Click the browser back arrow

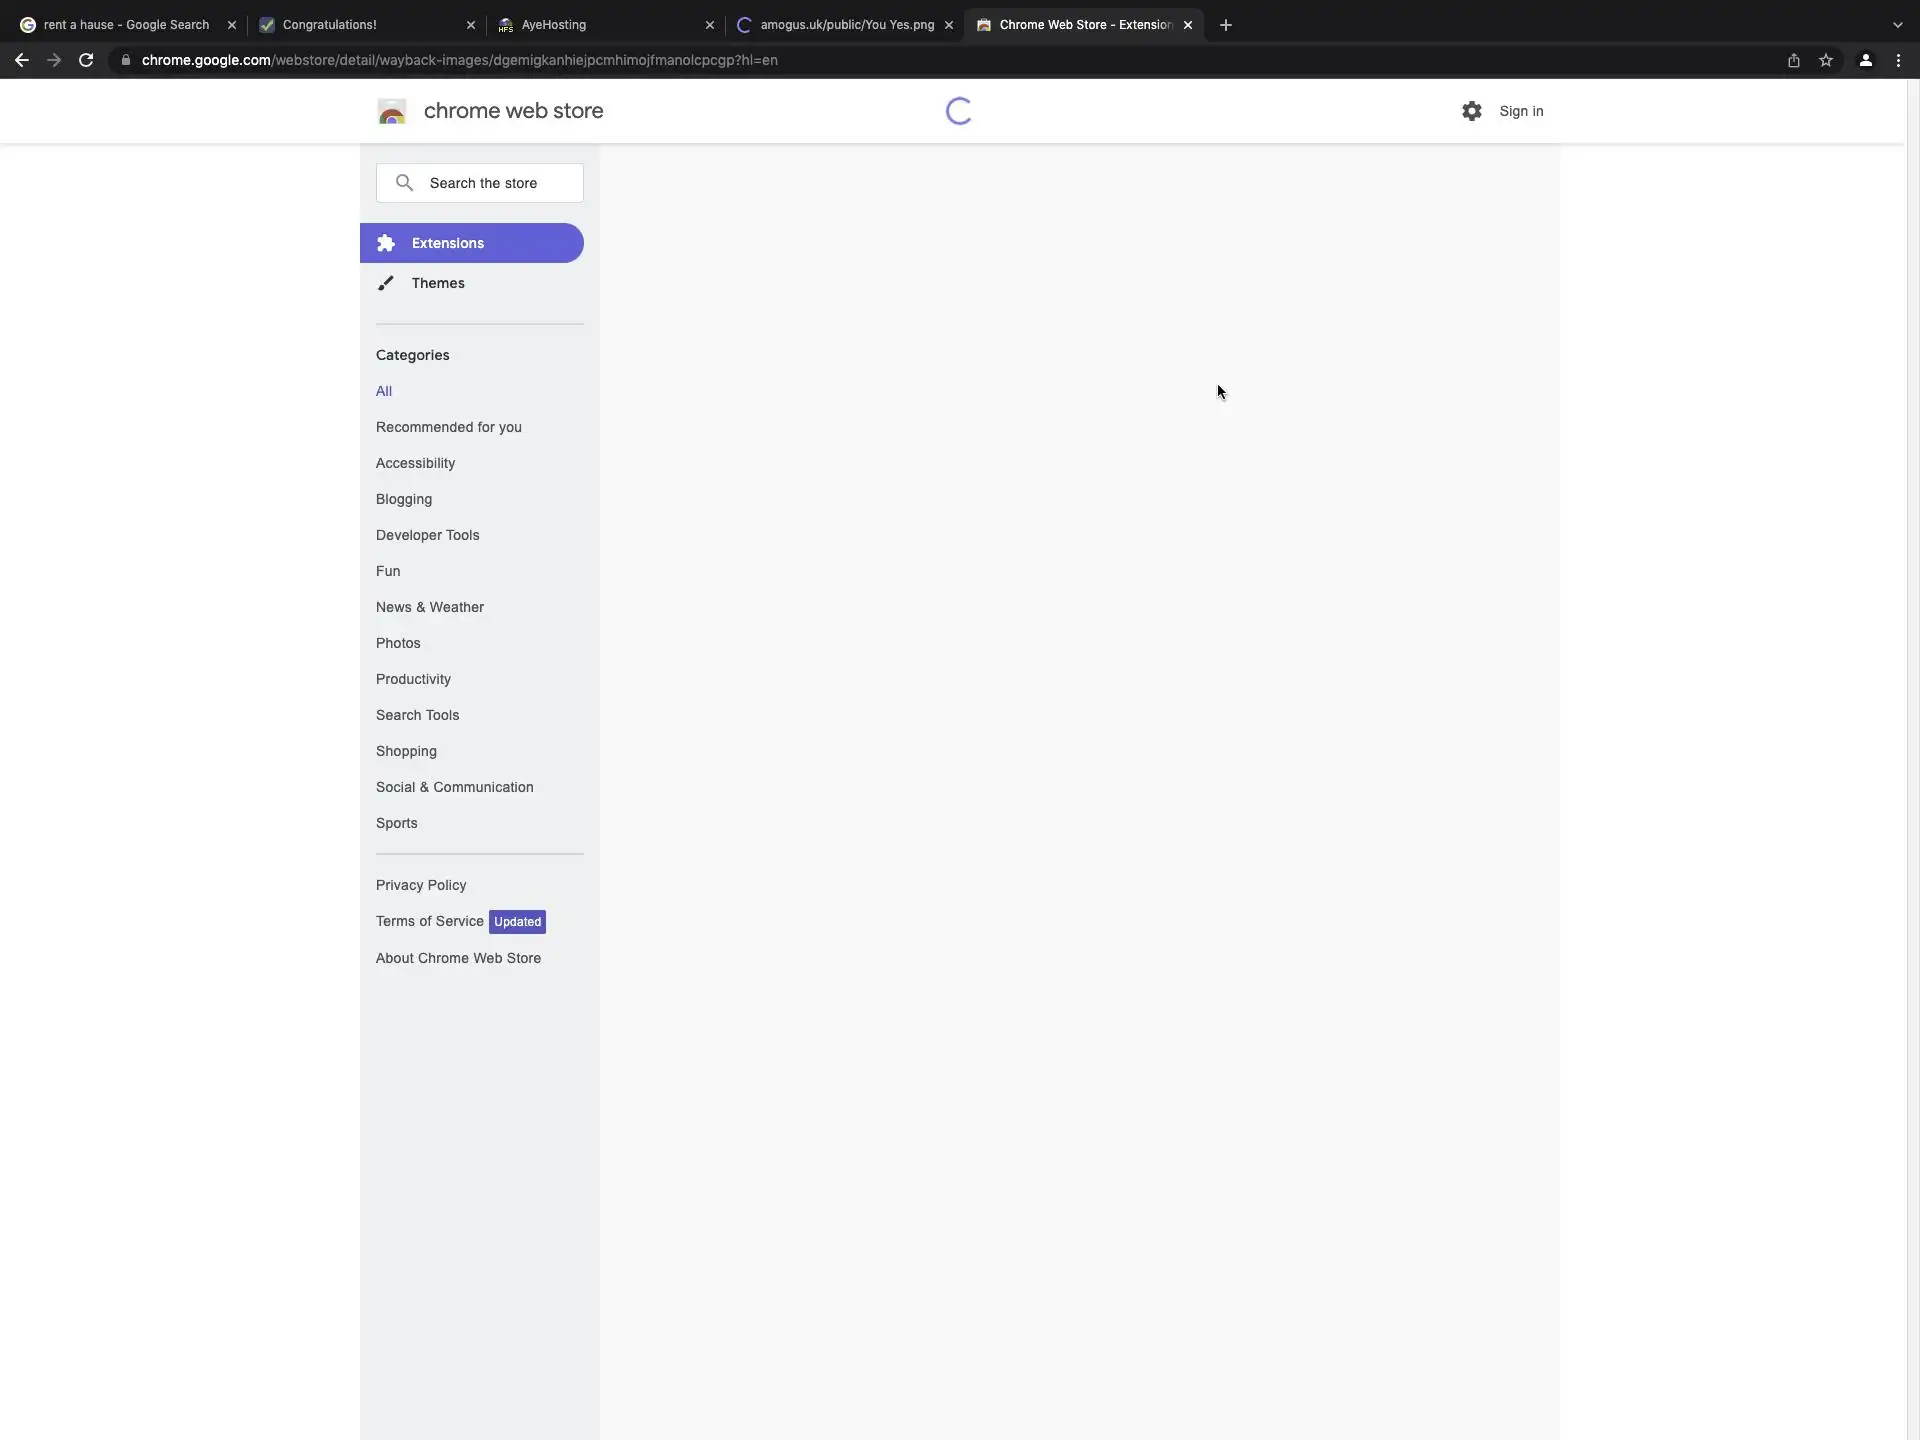(x=21, y=60)
